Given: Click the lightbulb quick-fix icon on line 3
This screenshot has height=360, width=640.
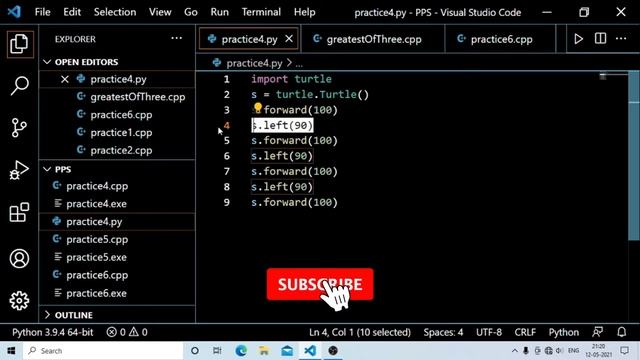Looking at the screenshot, I should click(258, 108).
